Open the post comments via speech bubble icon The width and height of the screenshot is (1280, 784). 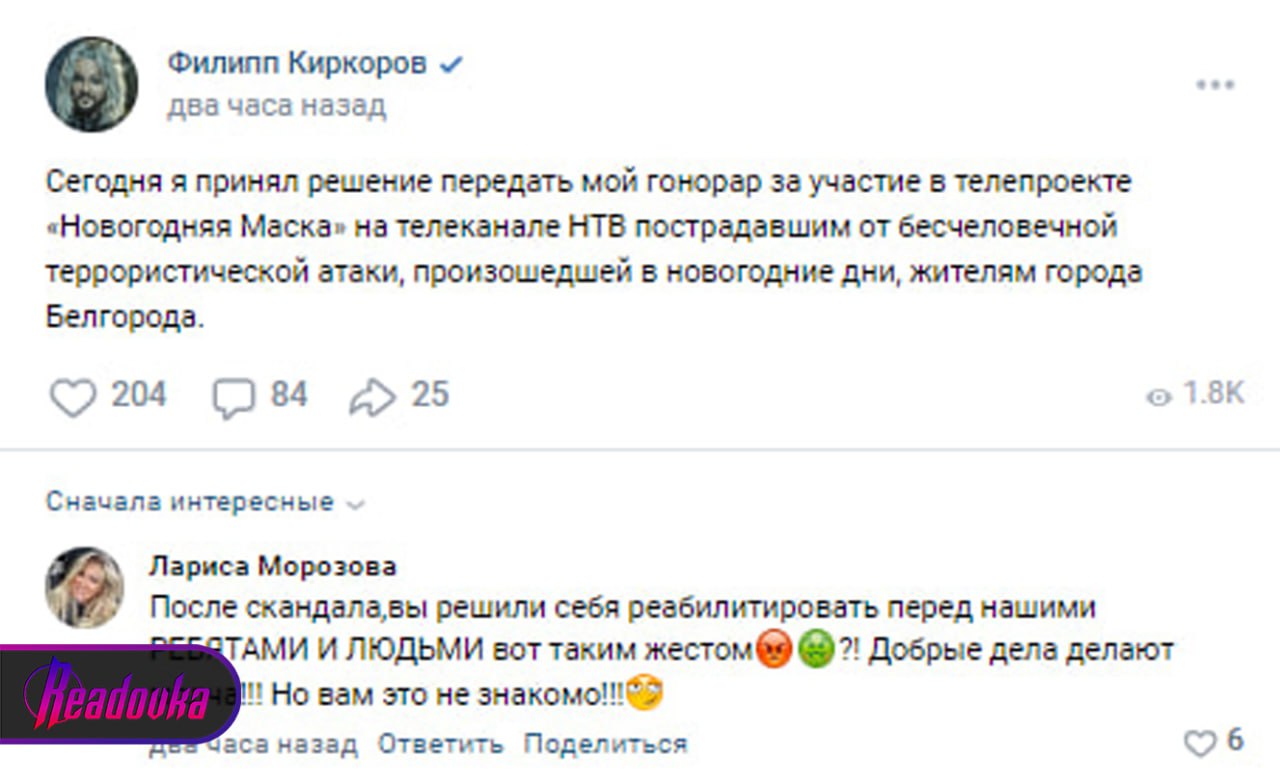click(x=233, y=397)
